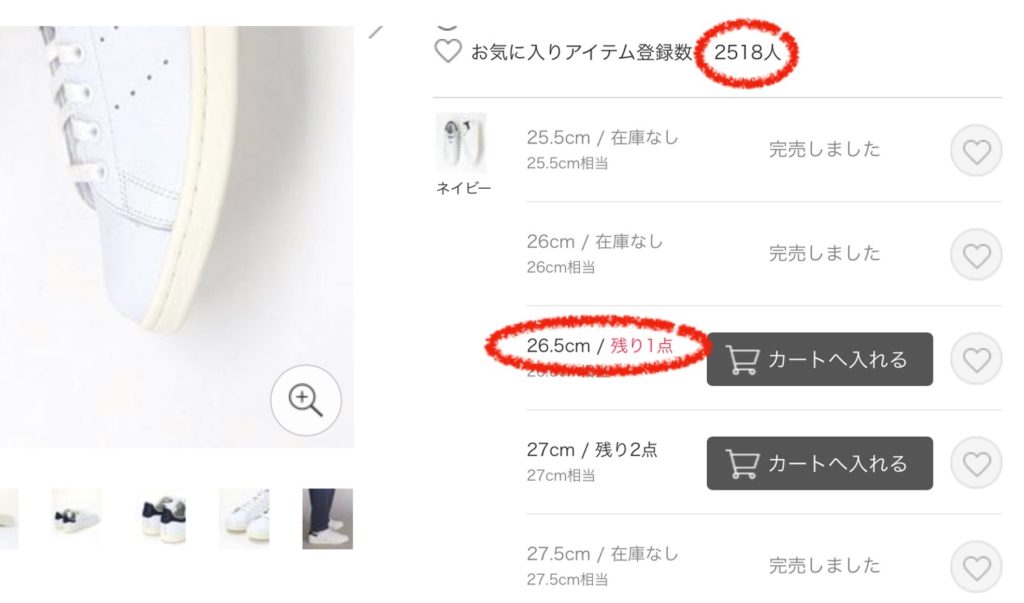Click the magnifier zoom icon on product image
This screenshot has width=1024, height=603.
click(x=306, y=400)
